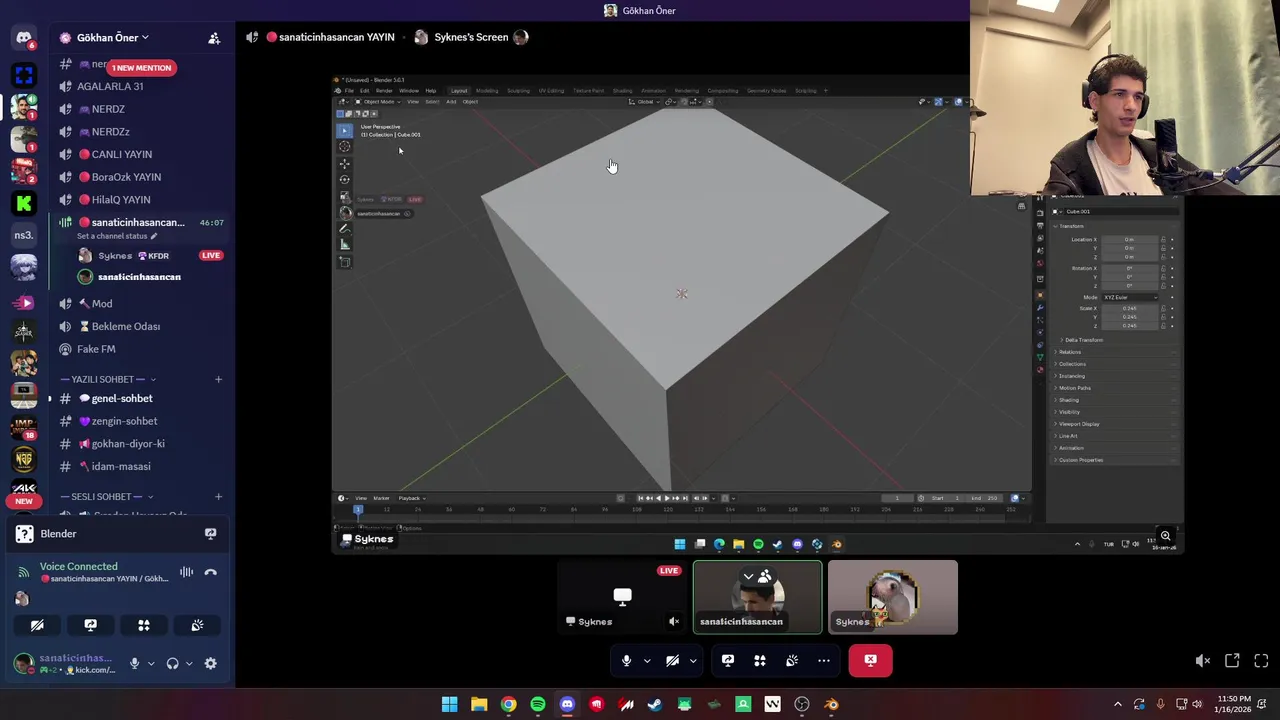The height and width of the screenshot is (720, 1280).
Task: Enter fullscreen for the stream
Action: point(1261,660)
